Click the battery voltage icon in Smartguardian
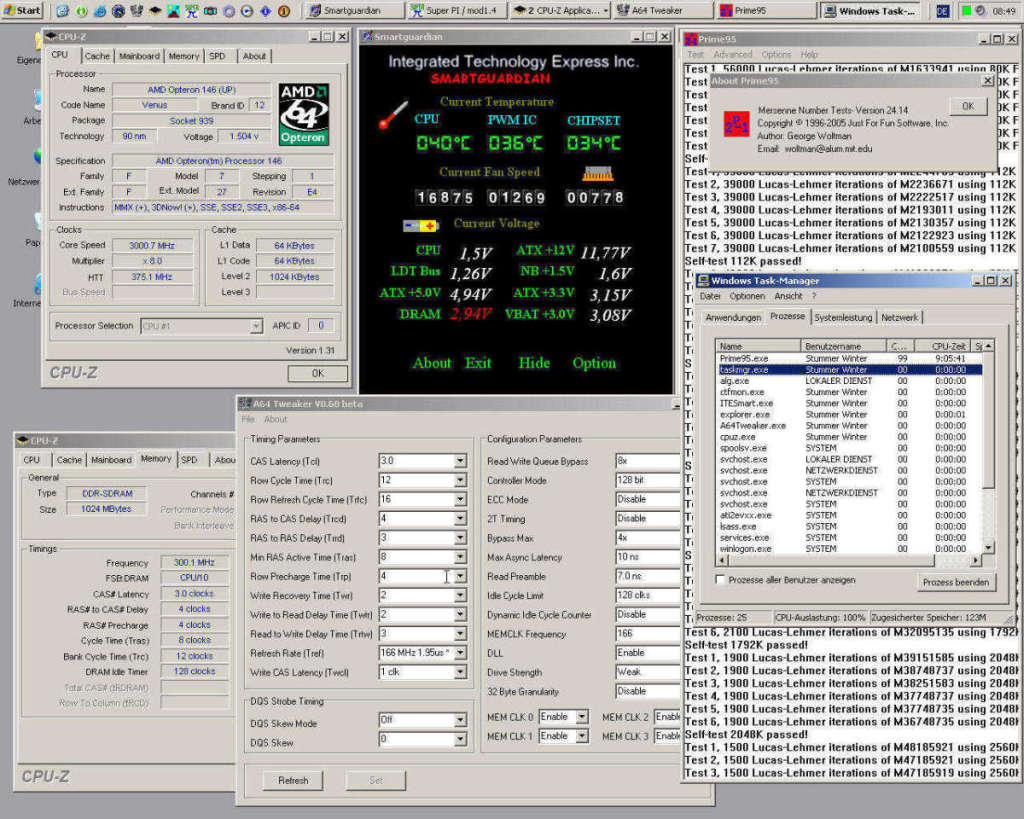The image size is (1024, 819). pos(420,226)
